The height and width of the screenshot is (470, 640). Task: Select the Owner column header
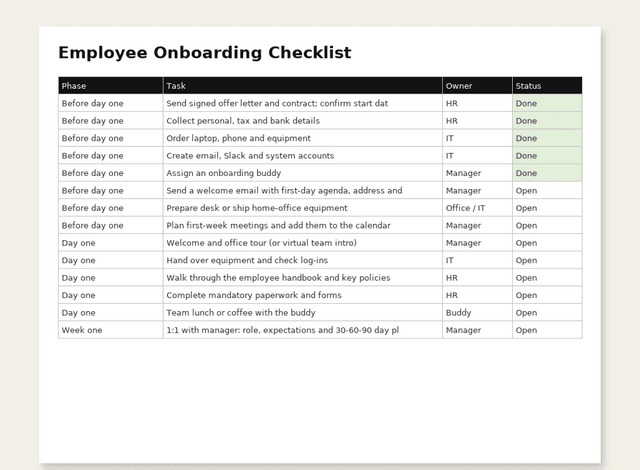point(477,86)
